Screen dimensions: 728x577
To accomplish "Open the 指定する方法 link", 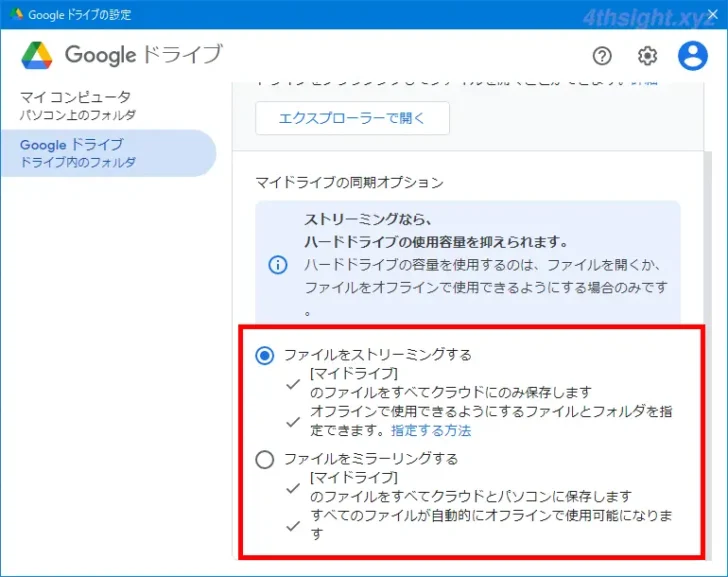I will pyautogui.click(x=431, y=430).
